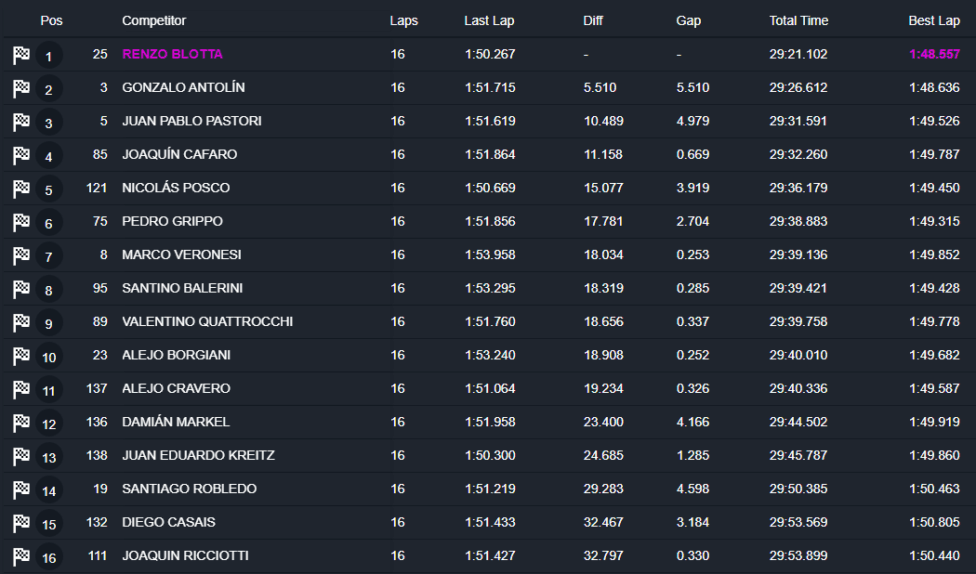Click the finish flag for Alejo Borgiani
The height and width of the screenshot is (574, 976).
pyautogui.click(x=21, y=356)
